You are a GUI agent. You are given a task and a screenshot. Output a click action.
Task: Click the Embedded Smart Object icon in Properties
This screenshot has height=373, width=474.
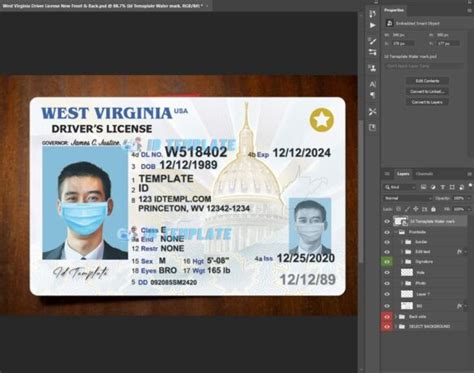pos(389,23)
